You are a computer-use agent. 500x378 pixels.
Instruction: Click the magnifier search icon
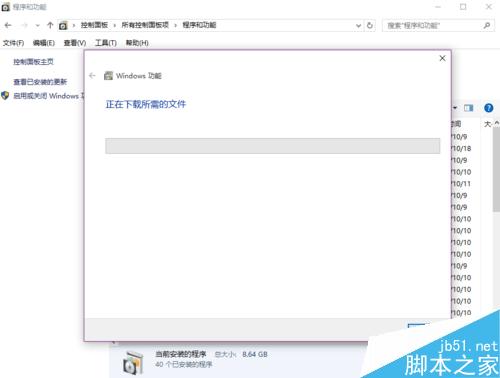(x=487, y=25)
